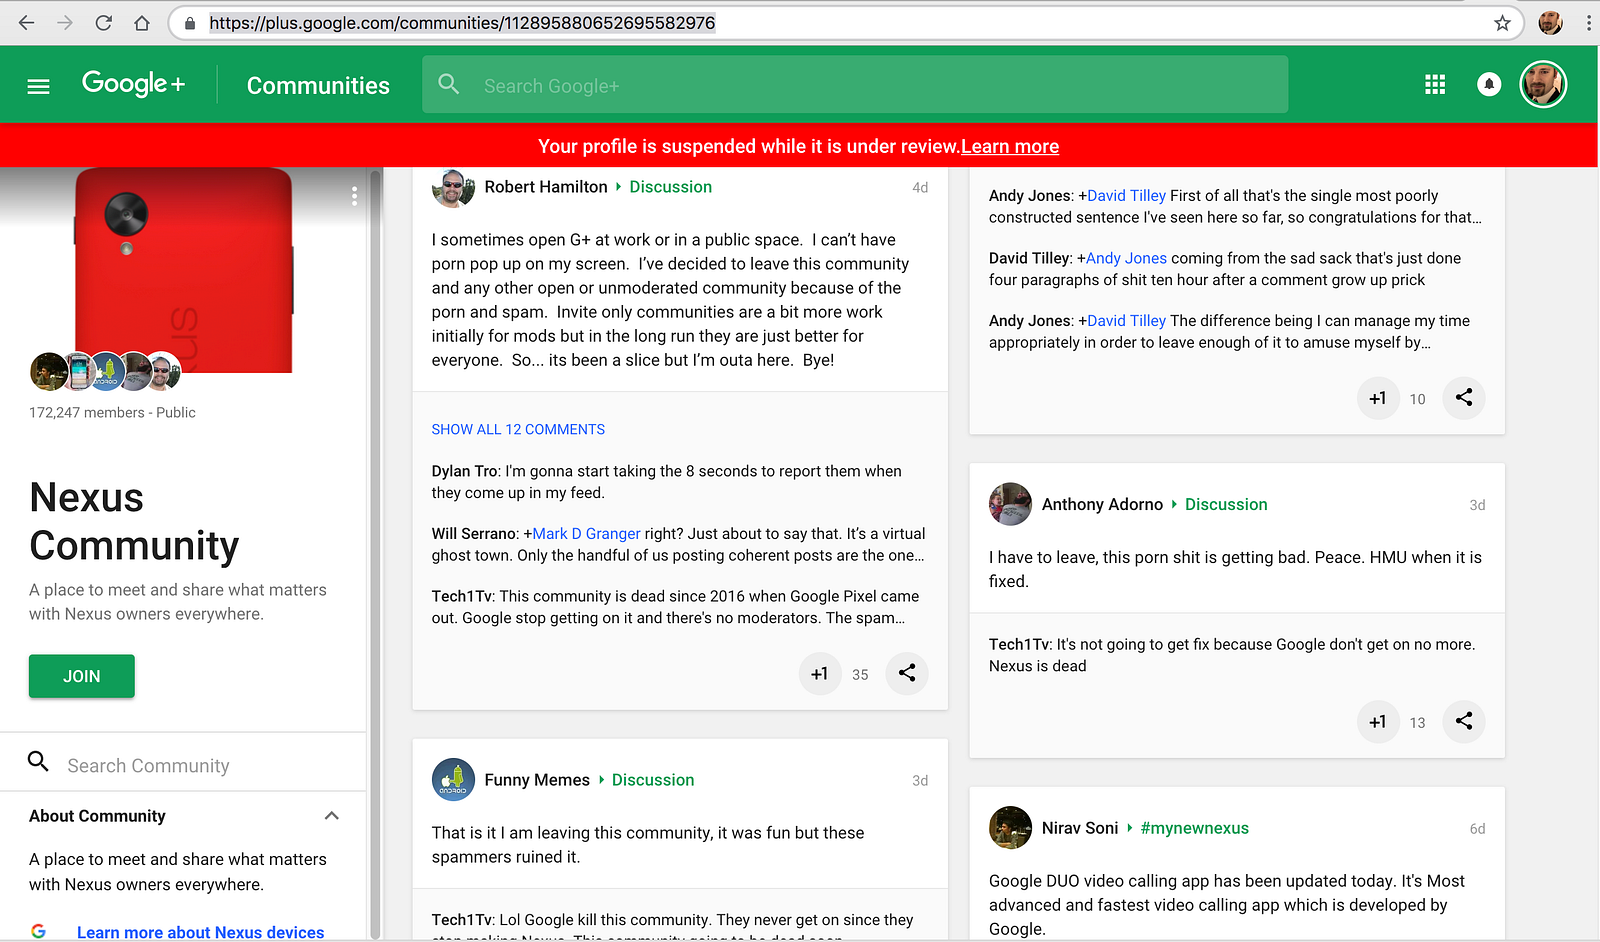The width and height of the screenshot is (1600, 942).
Task: Click Funny Memes' profile picture
Action: 453,780
